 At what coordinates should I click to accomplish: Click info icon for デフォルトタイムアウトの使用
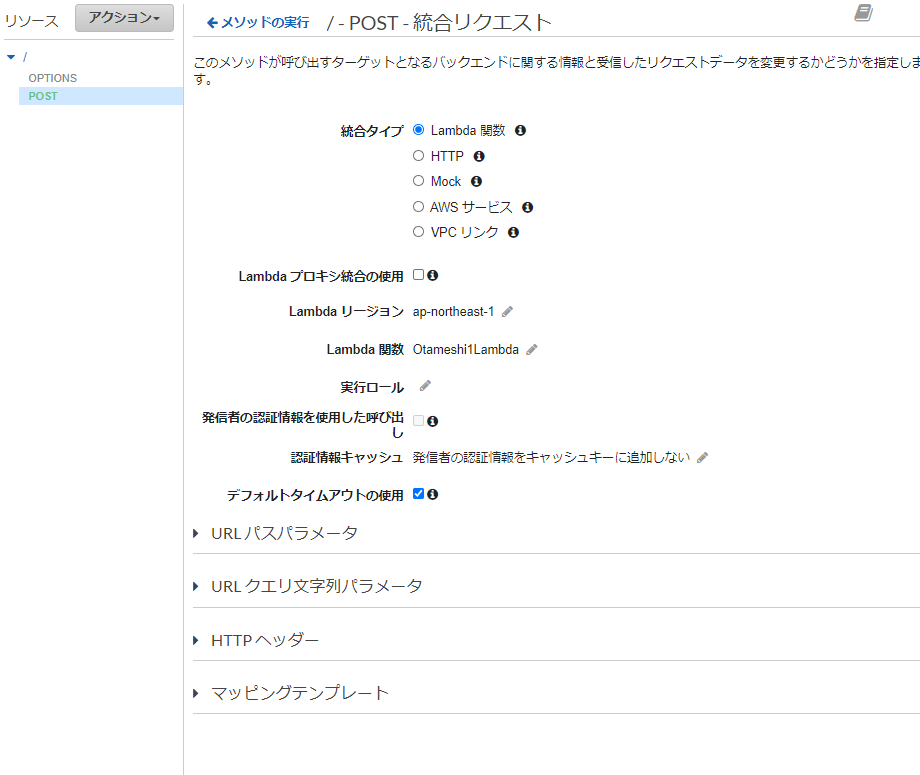click(432, 495)
